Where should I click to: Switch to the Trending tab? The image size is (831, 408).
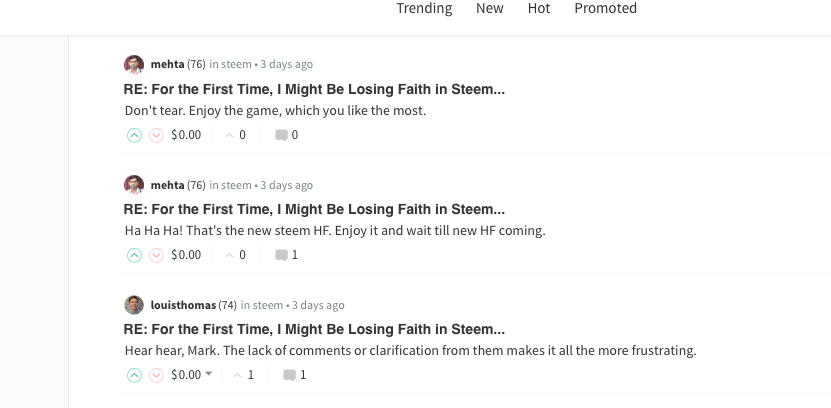coord(424,8)
